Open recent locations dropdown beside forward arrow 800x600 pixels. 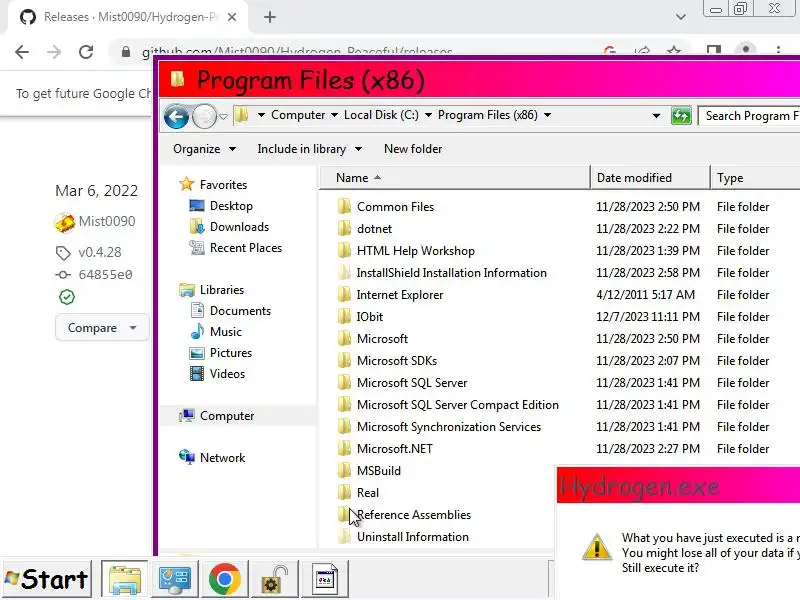pyautogui.click(x=223, y=117)
